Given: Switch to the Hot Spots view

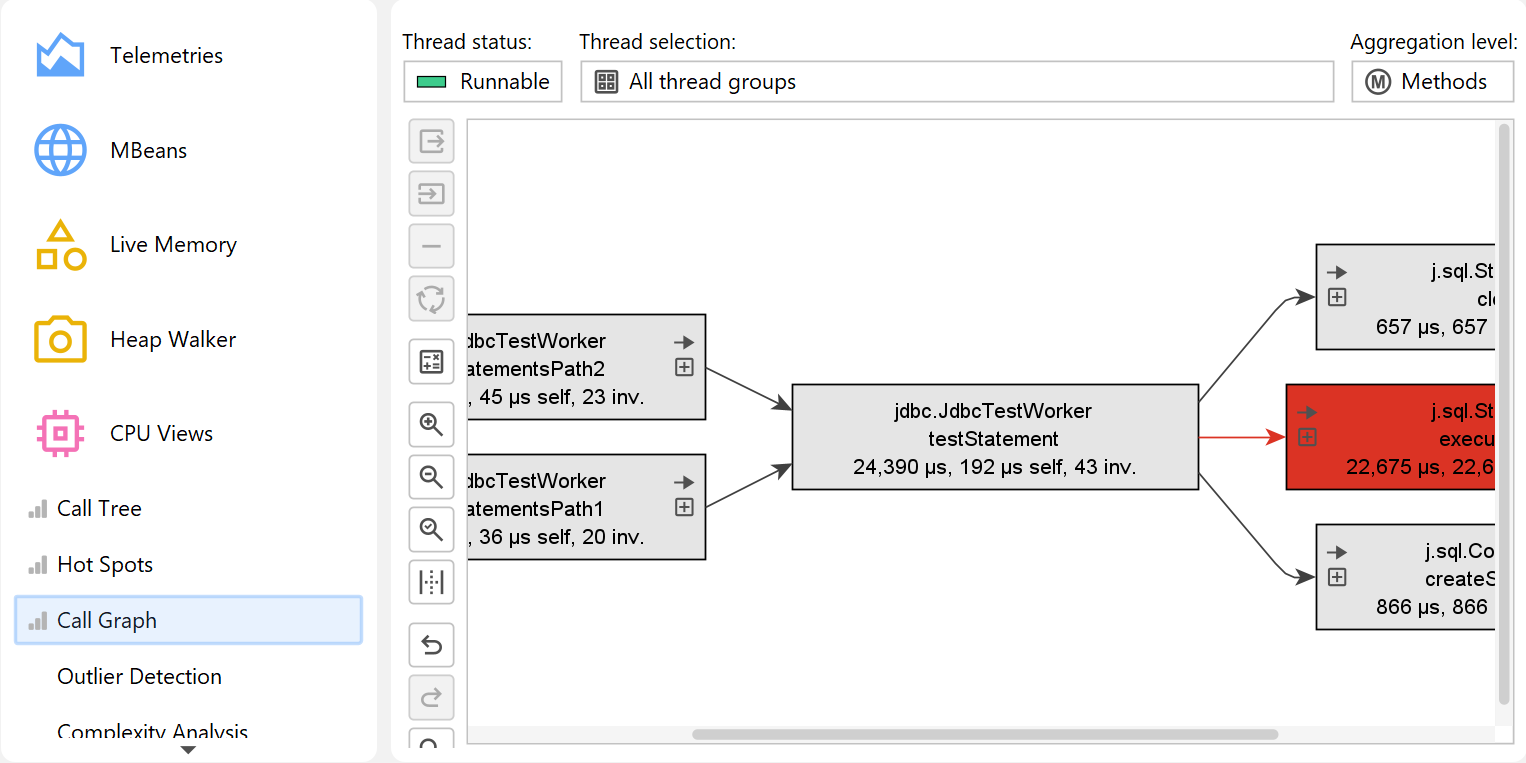Looking at the screenshot, I should tap(105, 565).
